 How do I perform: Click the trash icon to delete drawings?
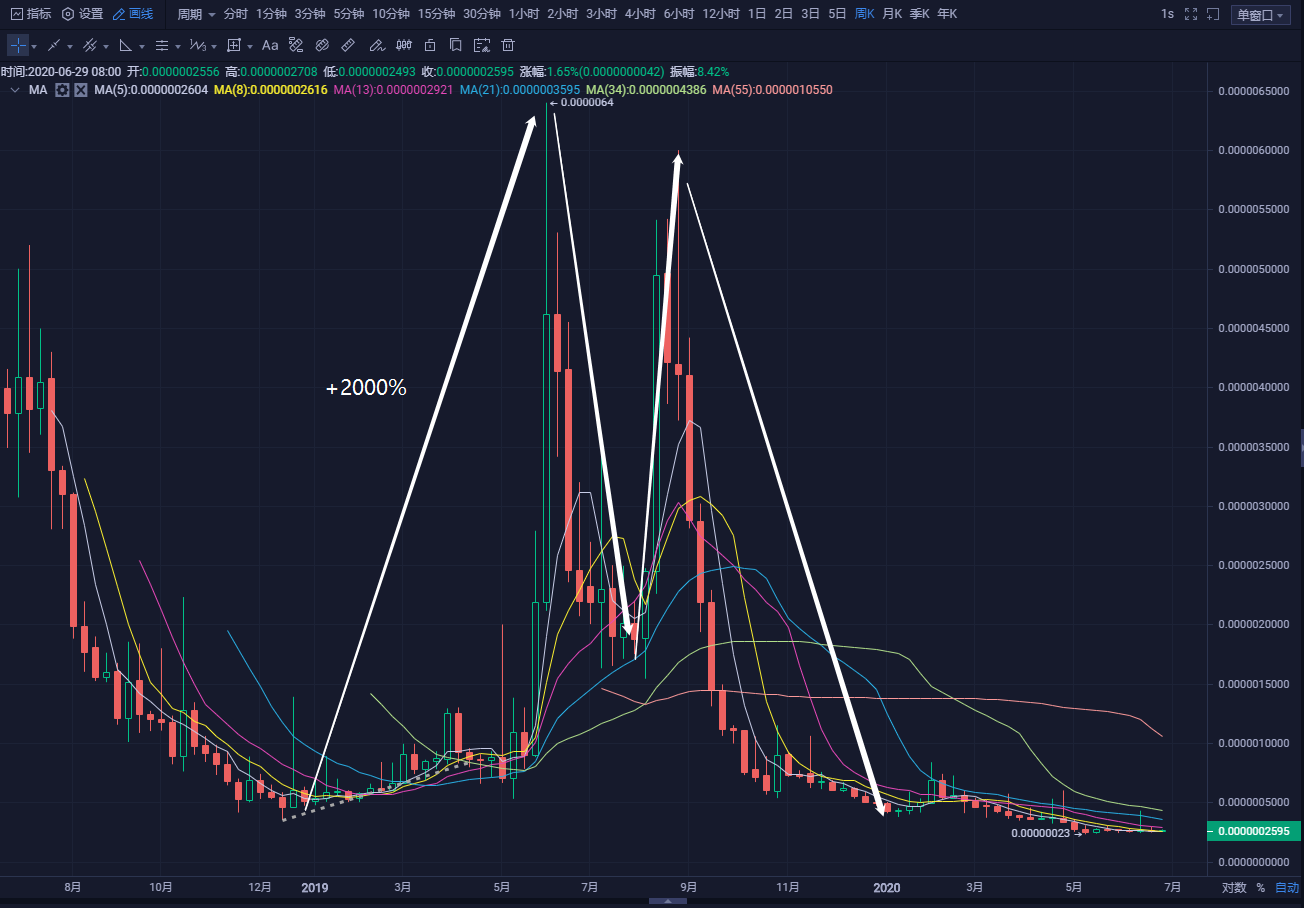tap(508, 45)
